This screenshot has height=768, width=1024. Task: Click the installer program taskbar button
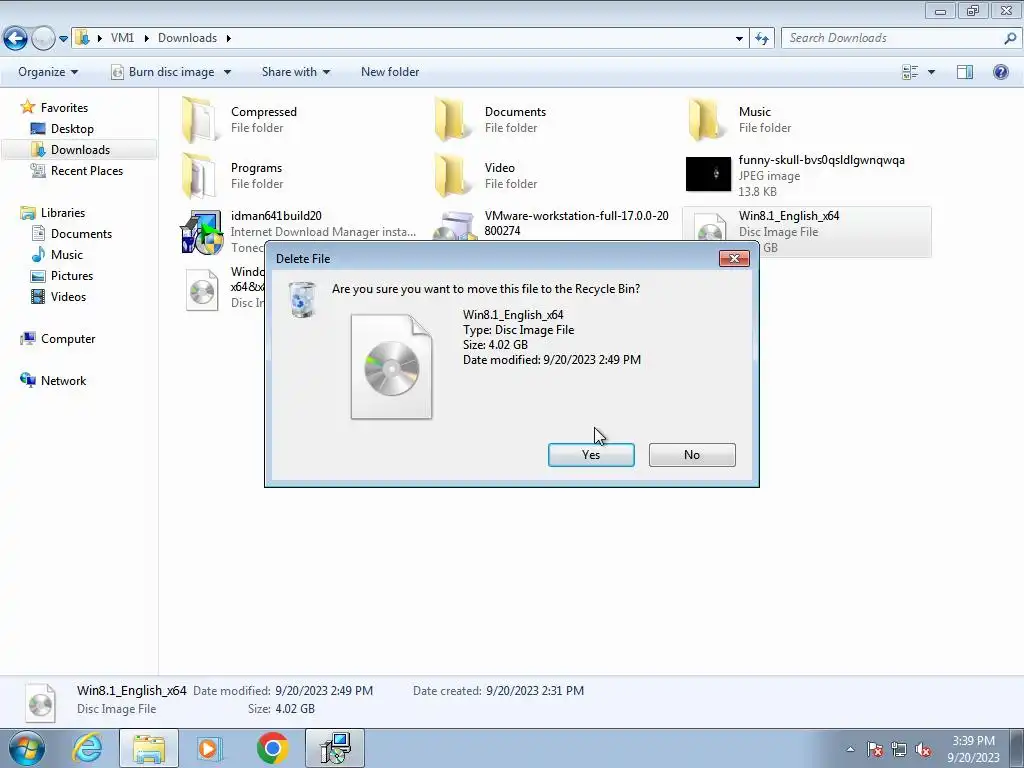[x=335, y=748]
